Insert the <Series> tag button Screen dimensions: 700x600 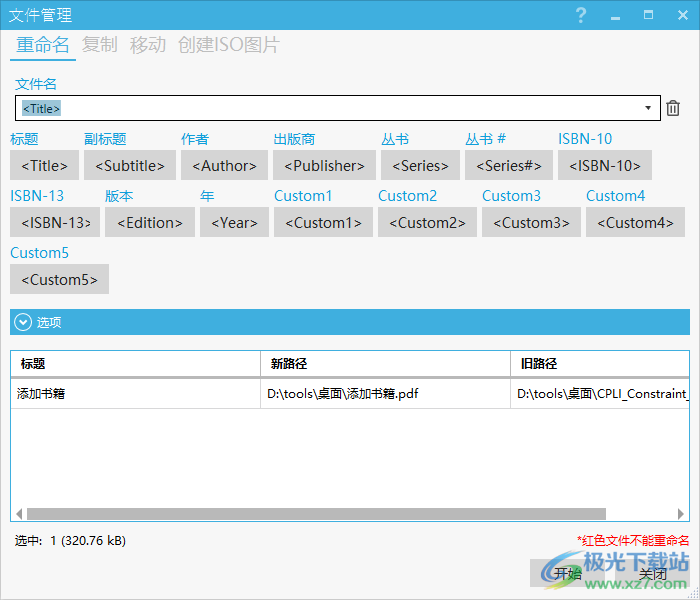[x=420, y=165]
